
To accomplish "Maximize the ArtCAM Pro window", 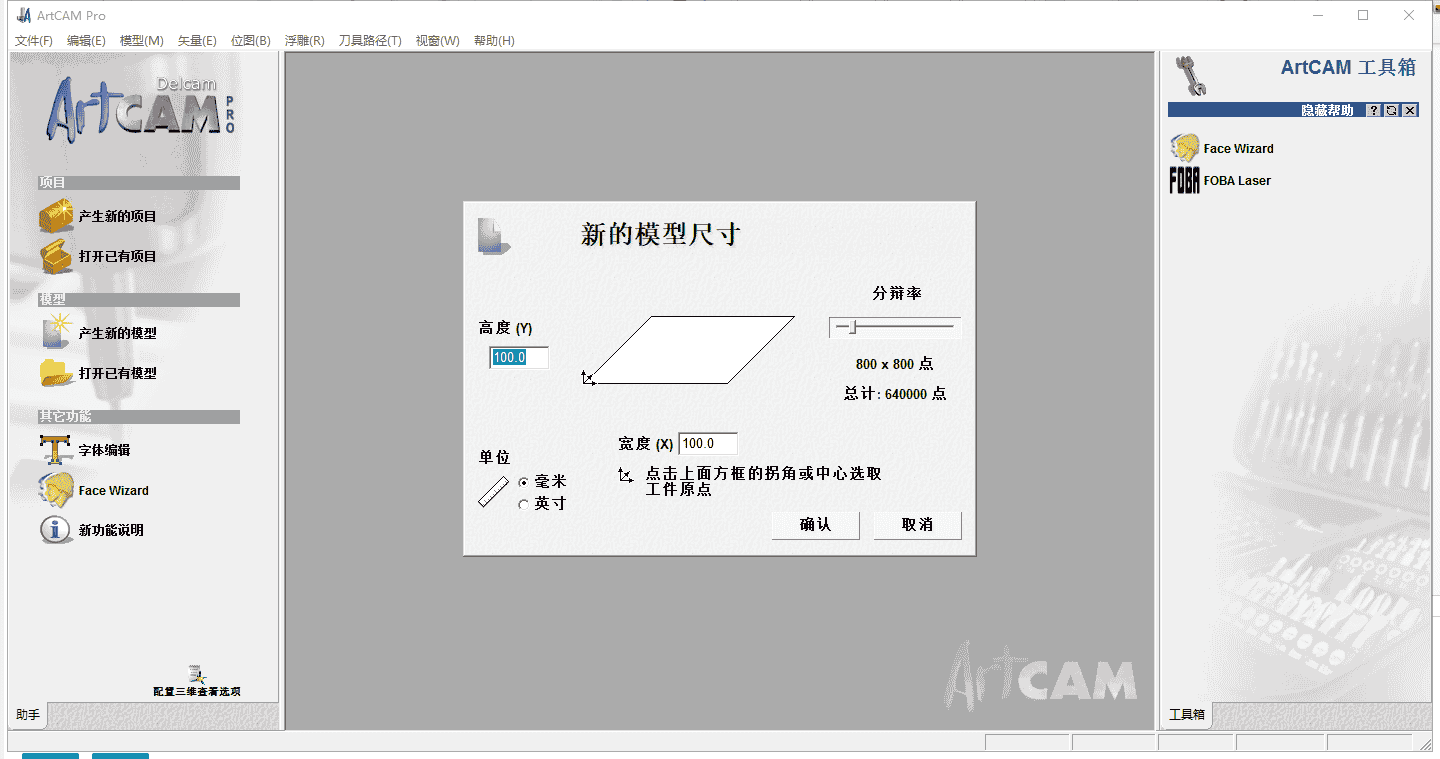I will click(x=1363, y=15).
